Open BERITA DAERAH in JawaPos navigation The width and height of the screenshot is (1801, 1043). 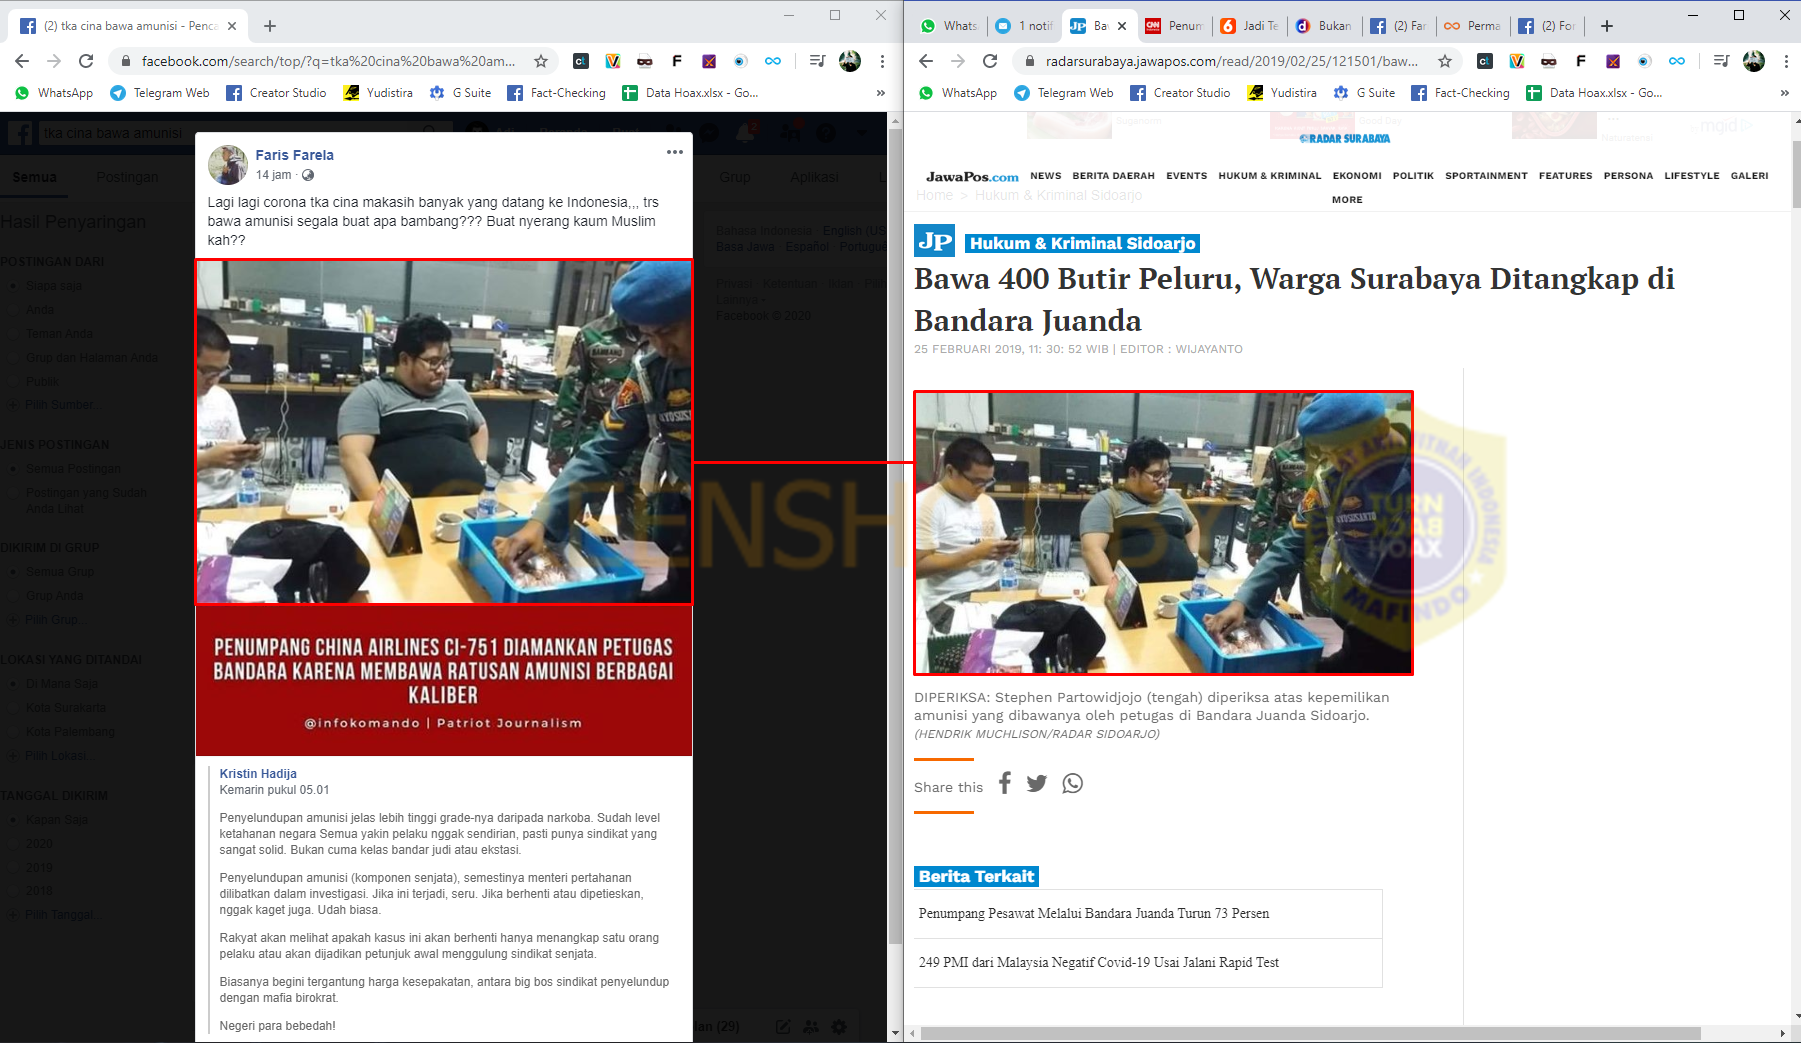pos(1113,176)
